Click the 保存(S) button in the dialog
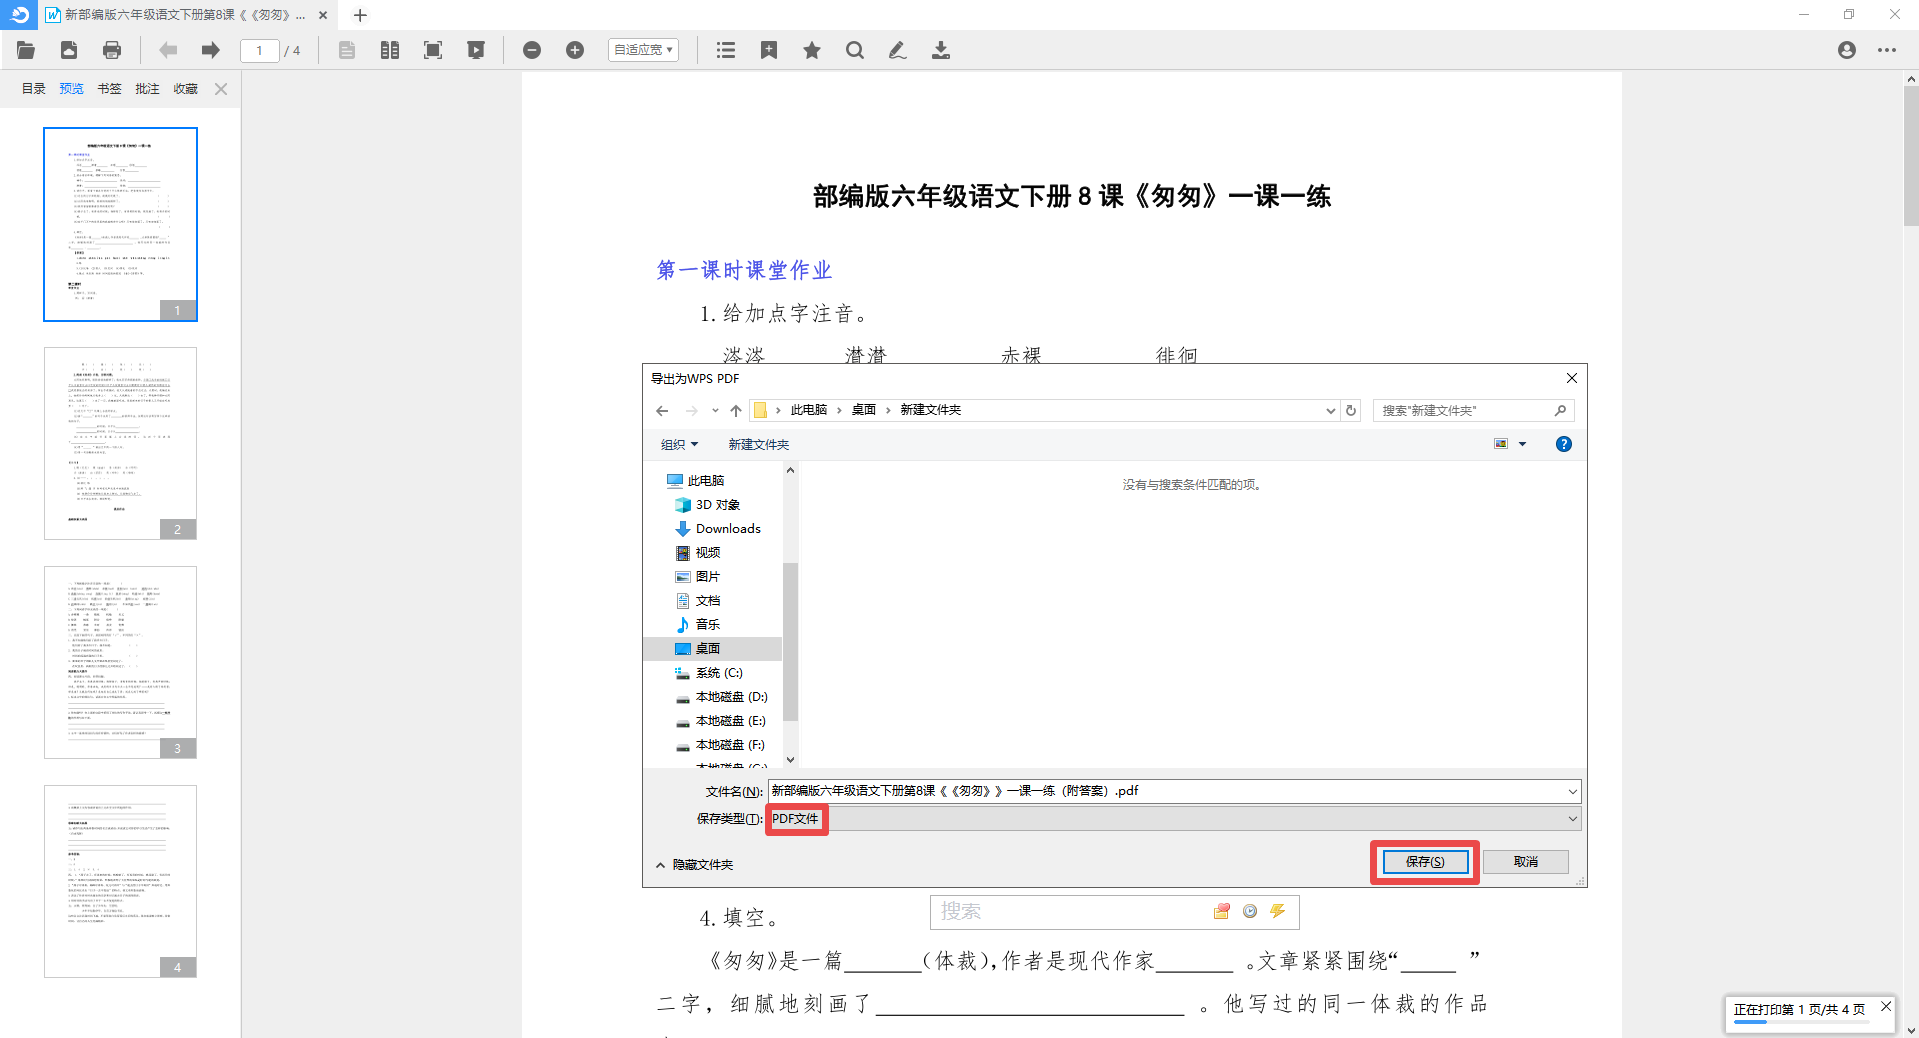The image size is (1919, 1038). pyautogui.click(x=1424, y=861)
